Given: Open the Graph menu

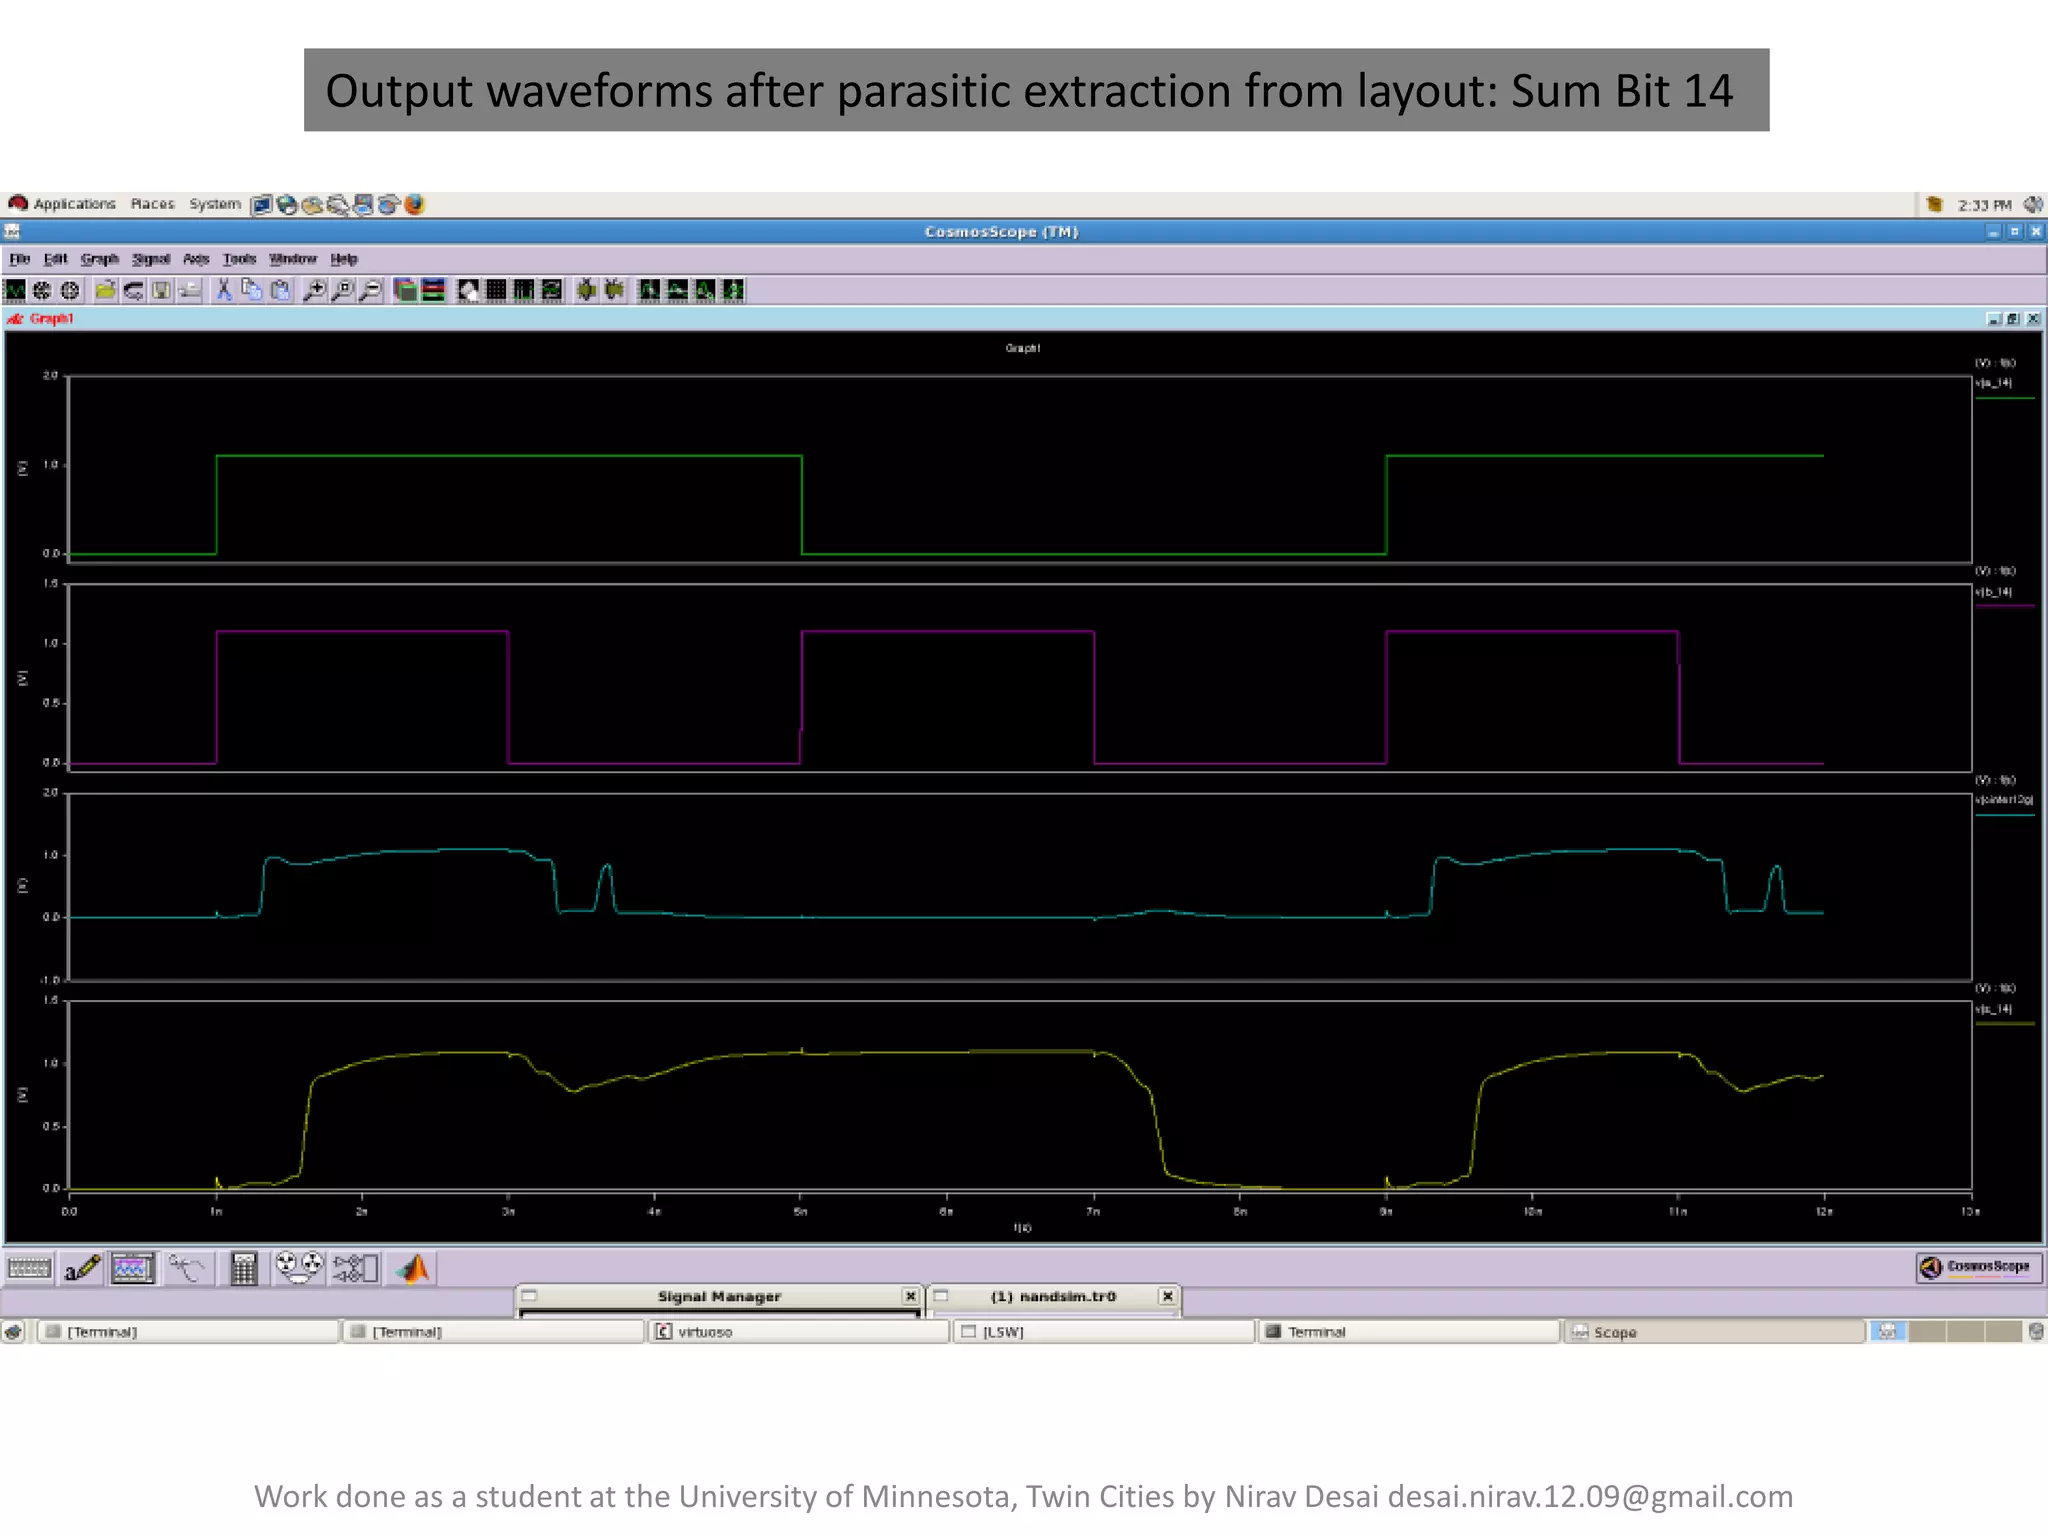Looking at the screenshot, I should tap(100, 259).
